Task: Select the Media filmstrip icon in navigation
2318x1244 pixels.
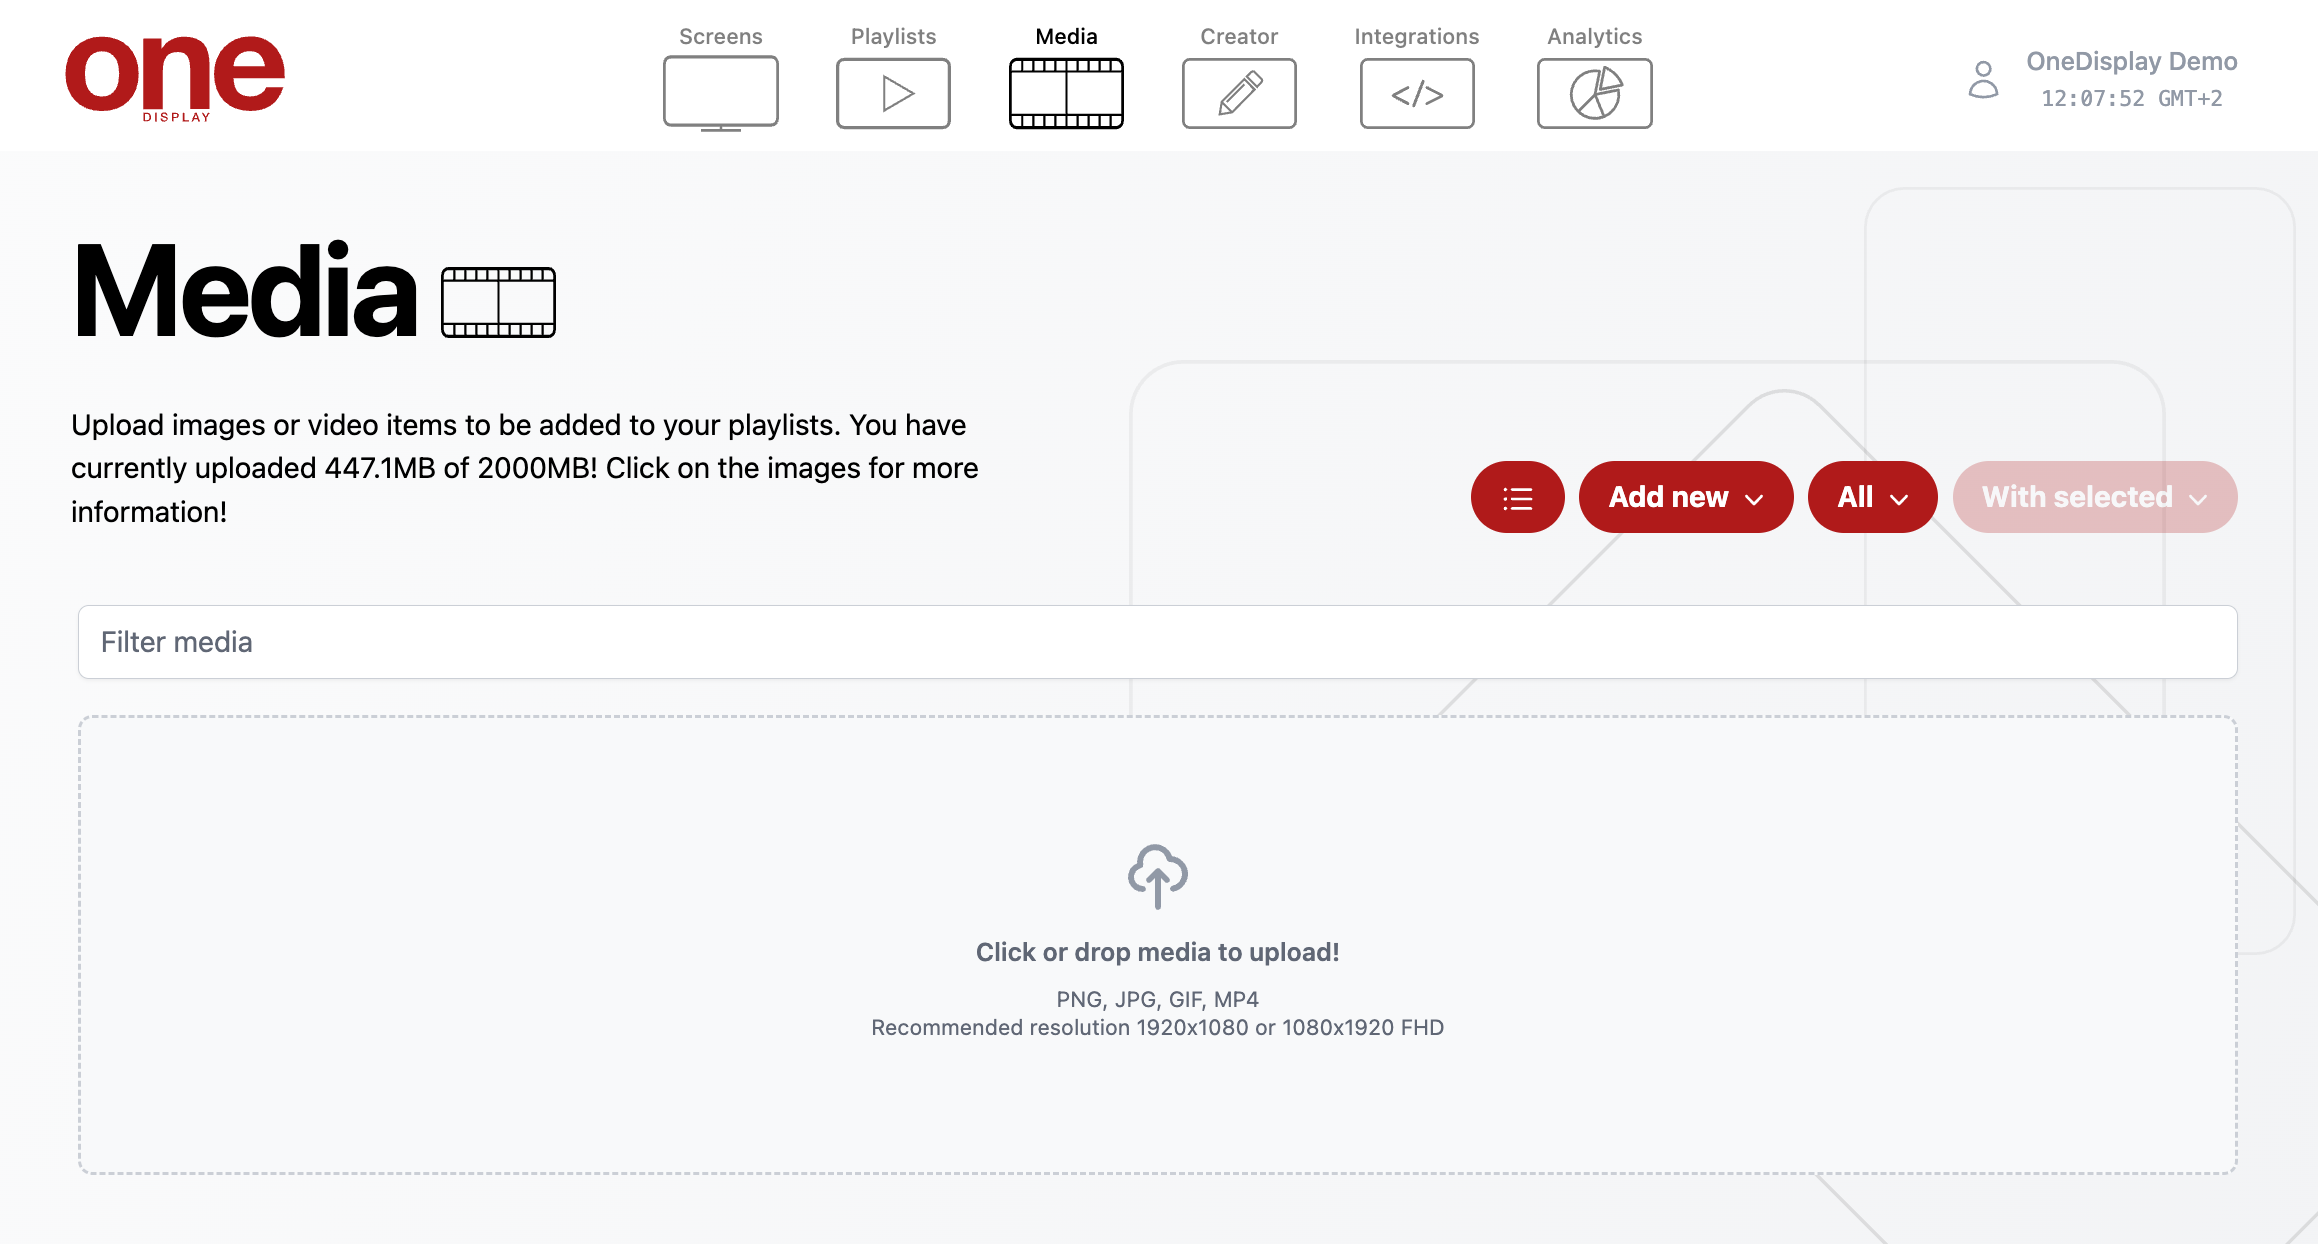Action: coord(1066,93)
